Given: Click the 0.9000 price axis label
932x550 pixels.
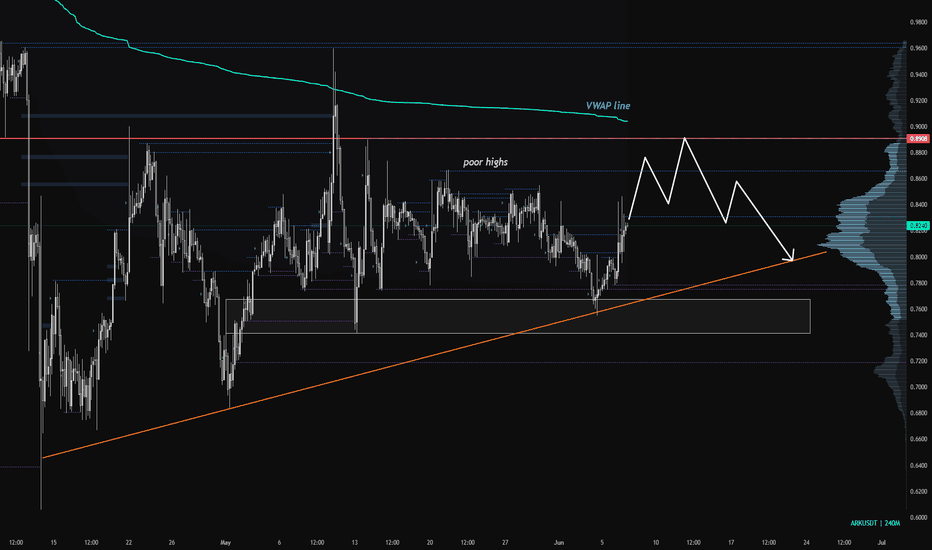Looking at the screenshot, I should pos(918,127).
